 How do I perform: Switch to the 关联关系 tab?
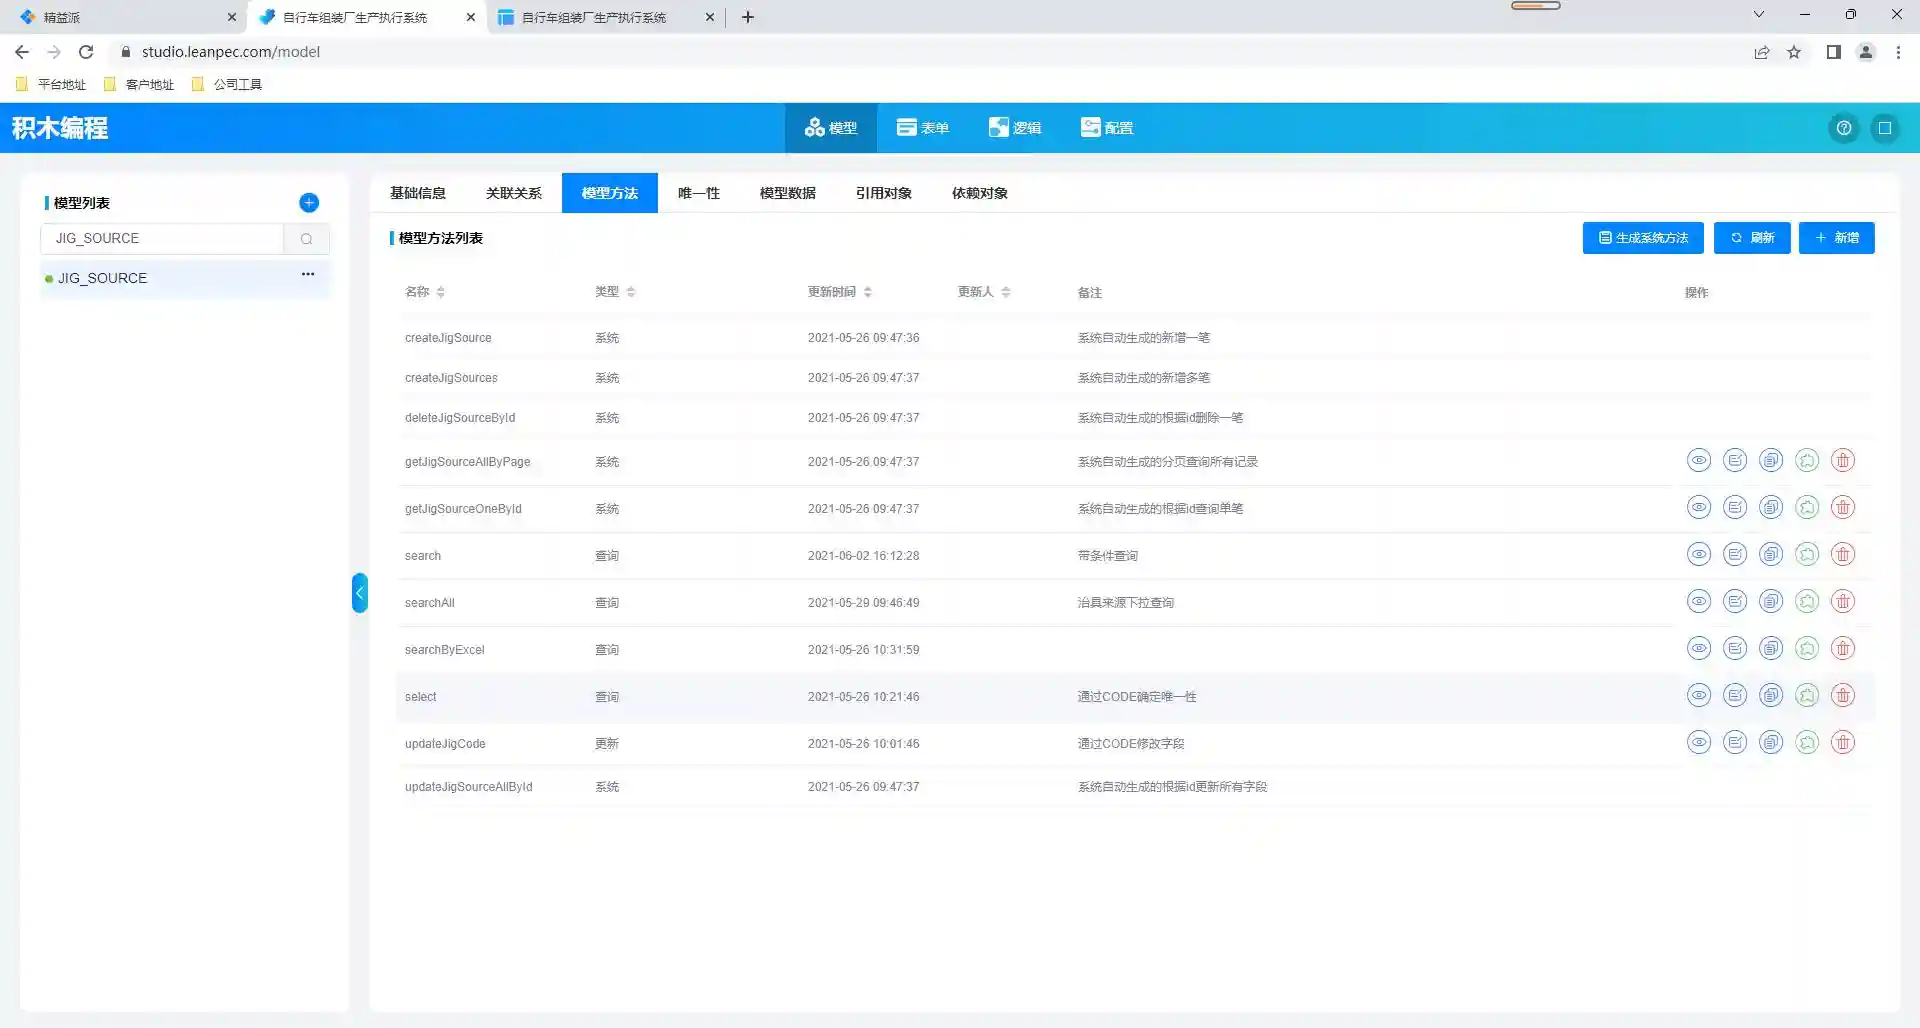coord(513,193)
